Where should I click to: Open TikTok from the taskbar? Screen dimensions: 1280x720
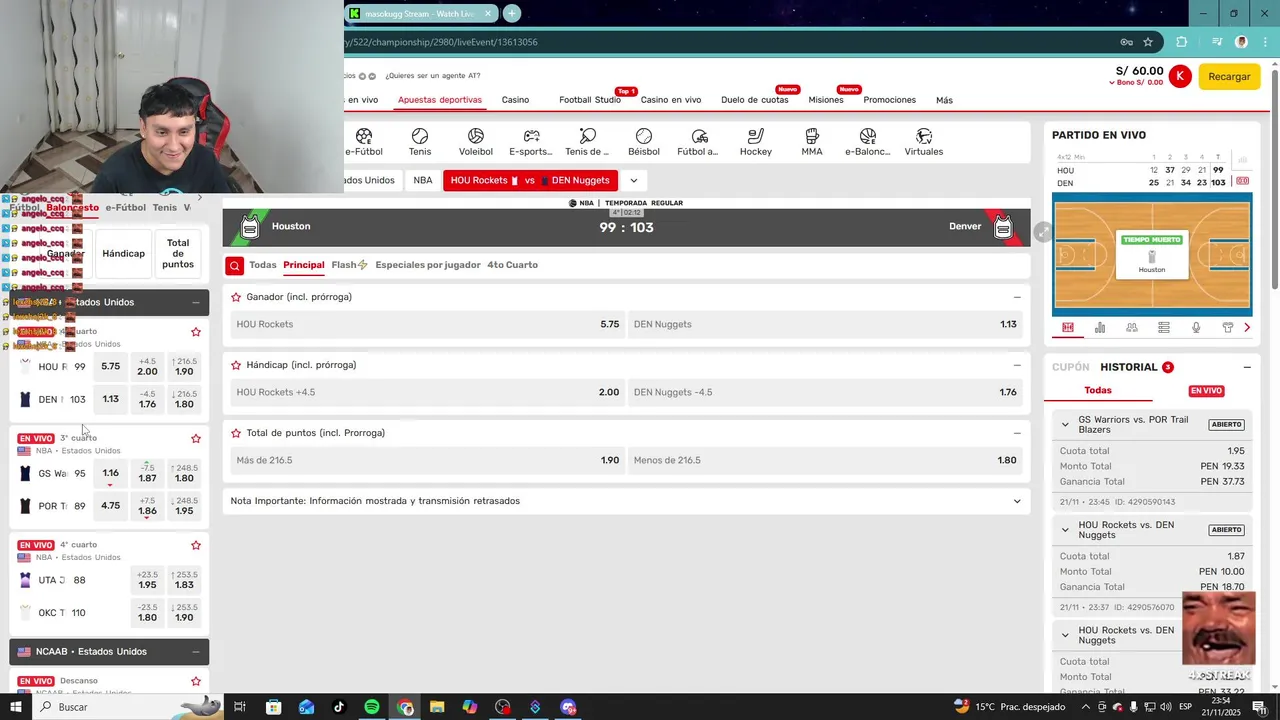tap(339, 707)
